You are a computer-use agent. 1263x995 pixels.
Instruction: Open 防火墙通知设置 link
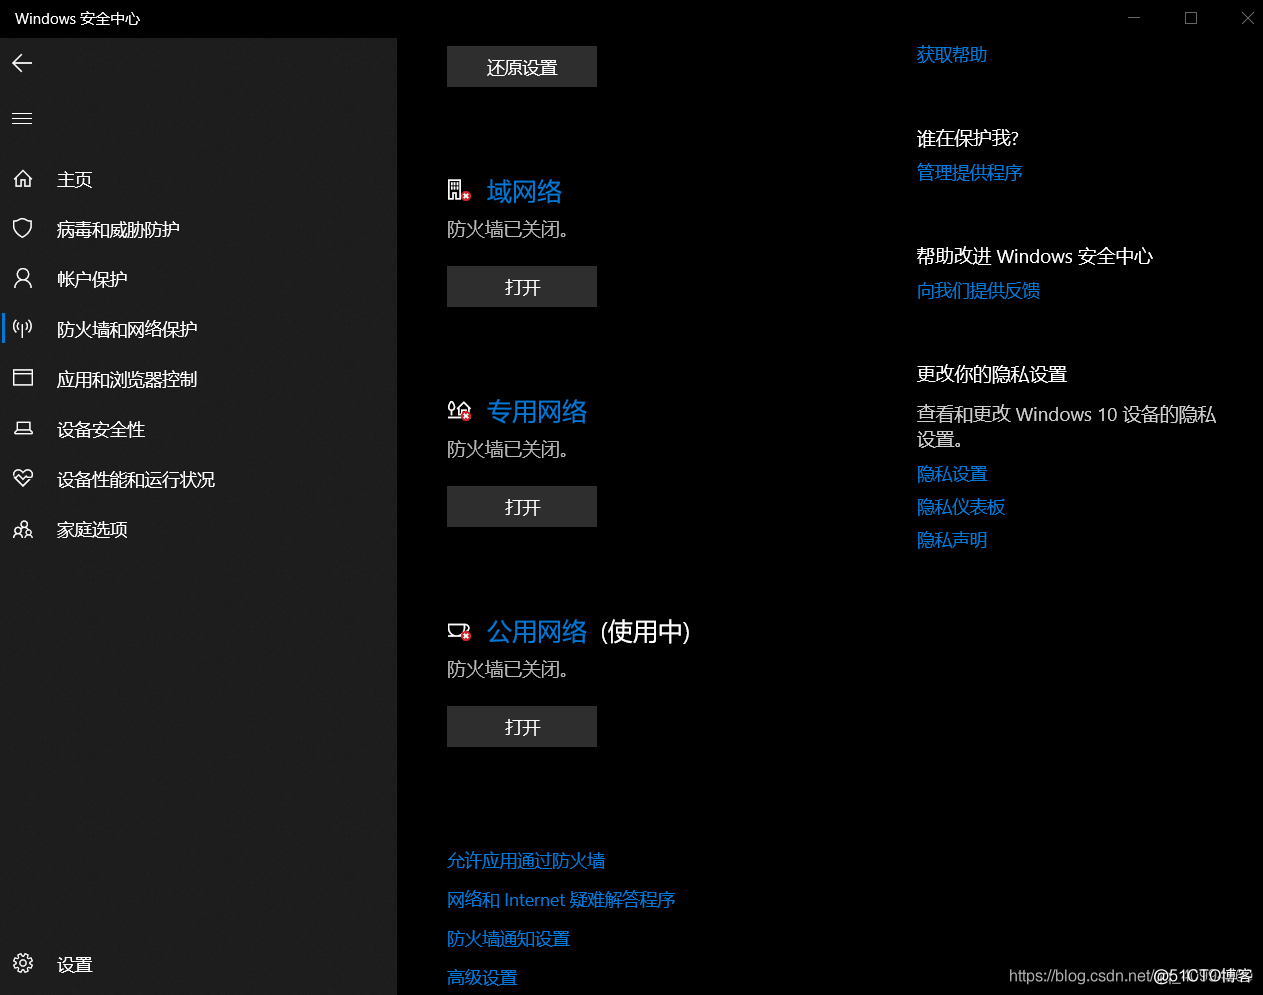(x=508, y=939)
